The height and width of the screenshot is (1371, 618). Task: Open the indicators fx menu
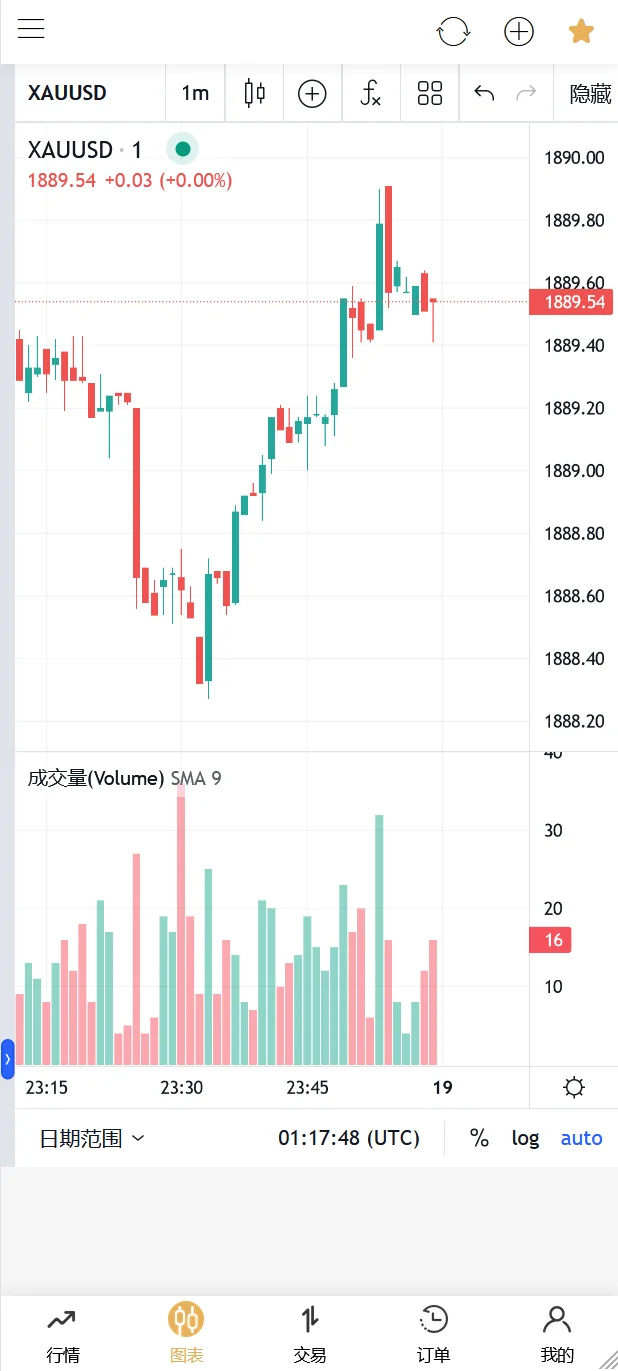371,94
